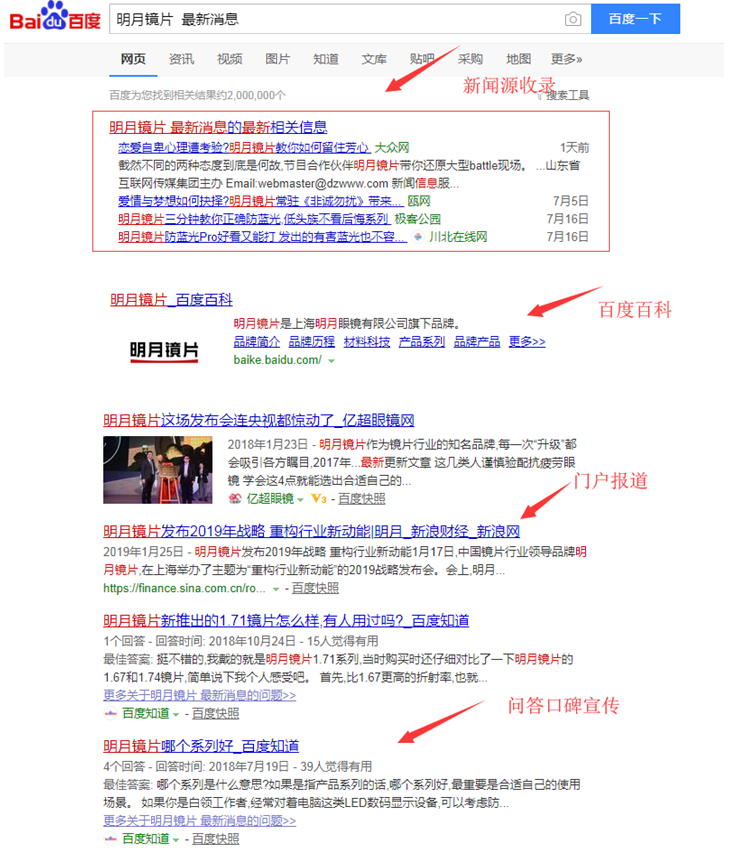Switch to the 视频 tab
The height and width of the screenshot is (852, 730).
tap(229, 59)
